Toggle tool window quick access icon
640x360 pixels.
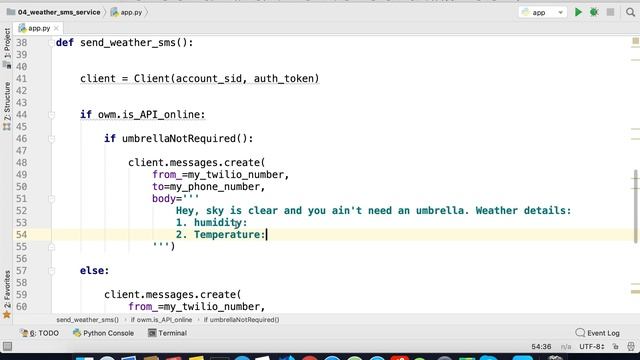pyautogui.click(x=7, y=347)
